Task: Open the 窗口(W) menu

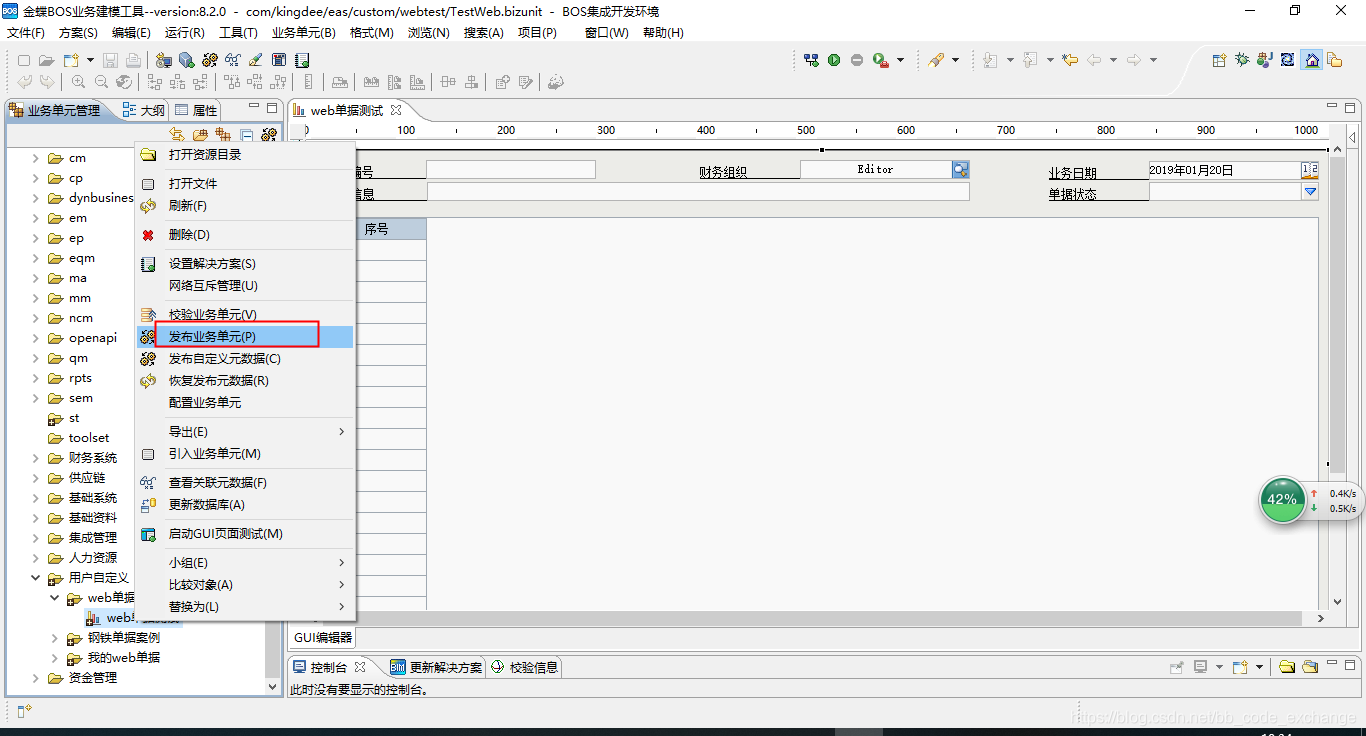Action: click(x=607, y=33)
